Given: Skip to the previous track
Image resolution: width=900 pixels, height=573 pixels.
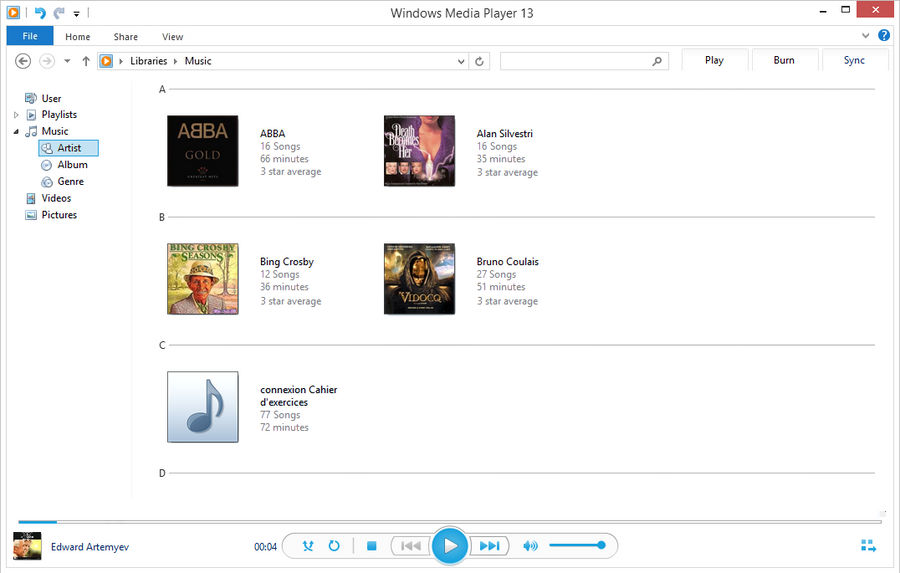Looking at the screenshot, I should [x=410, y=545].
